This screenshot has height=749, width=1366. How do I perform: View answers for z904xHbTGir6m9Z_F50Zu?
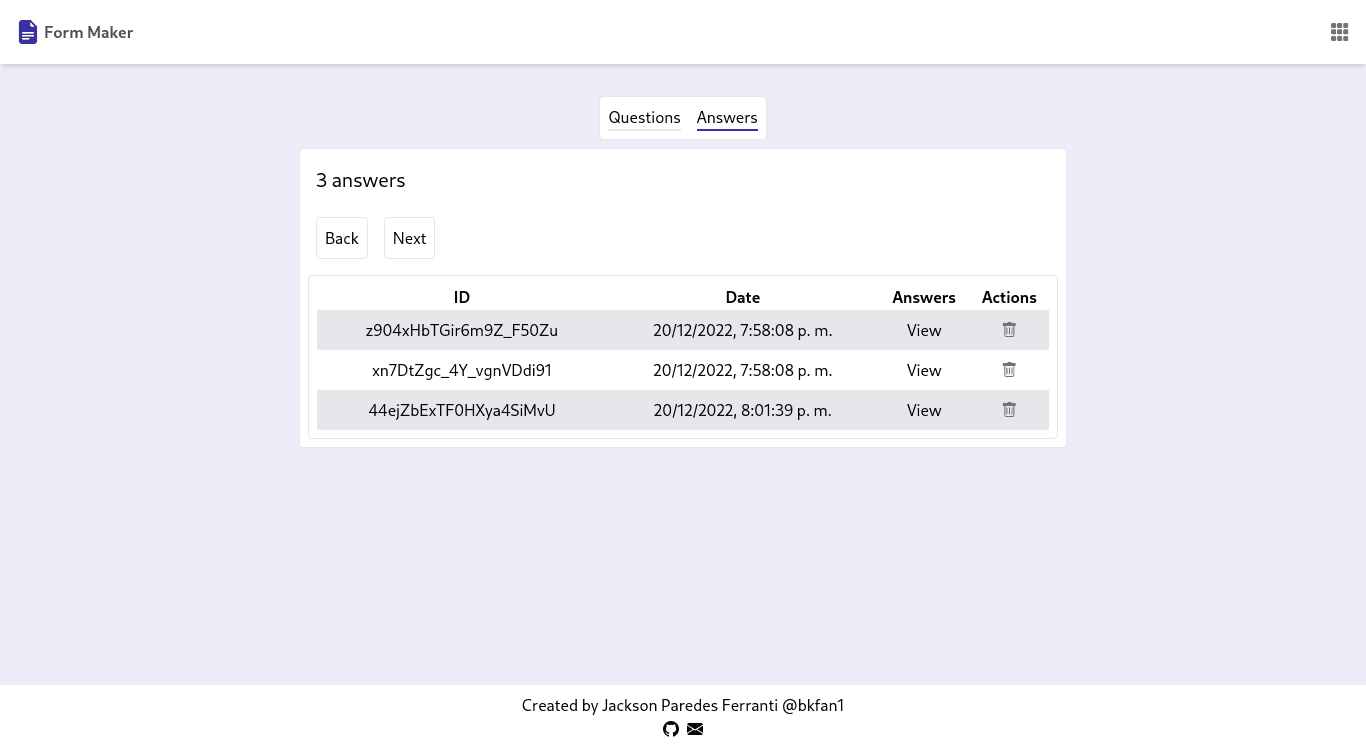click(924, 330)
